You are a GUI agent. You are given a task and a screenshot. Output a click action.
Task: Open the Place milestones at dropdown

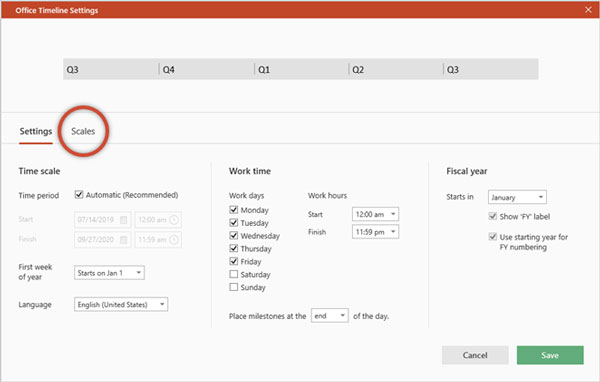(330, 316)
